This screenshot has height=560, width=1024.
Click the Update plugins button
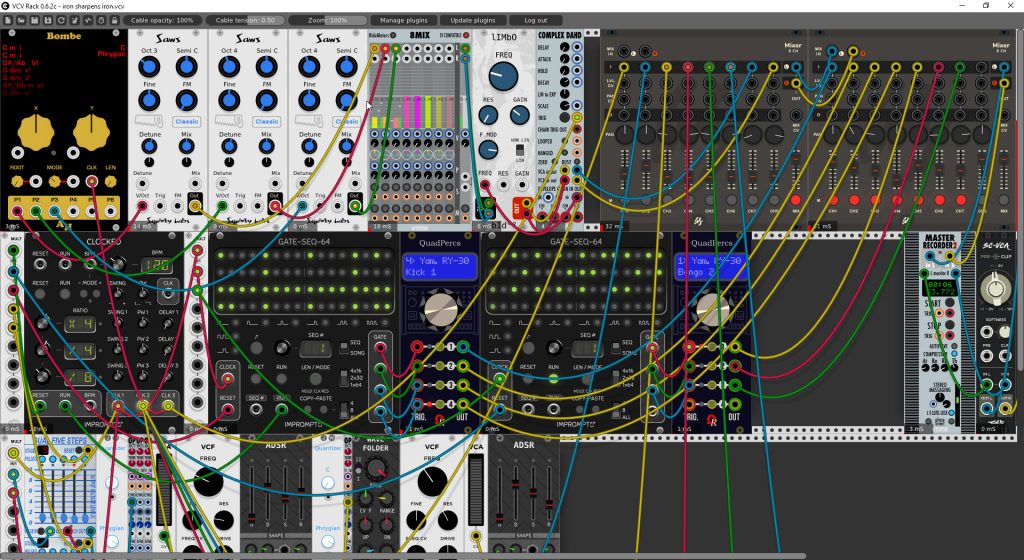tap(473, 20)
